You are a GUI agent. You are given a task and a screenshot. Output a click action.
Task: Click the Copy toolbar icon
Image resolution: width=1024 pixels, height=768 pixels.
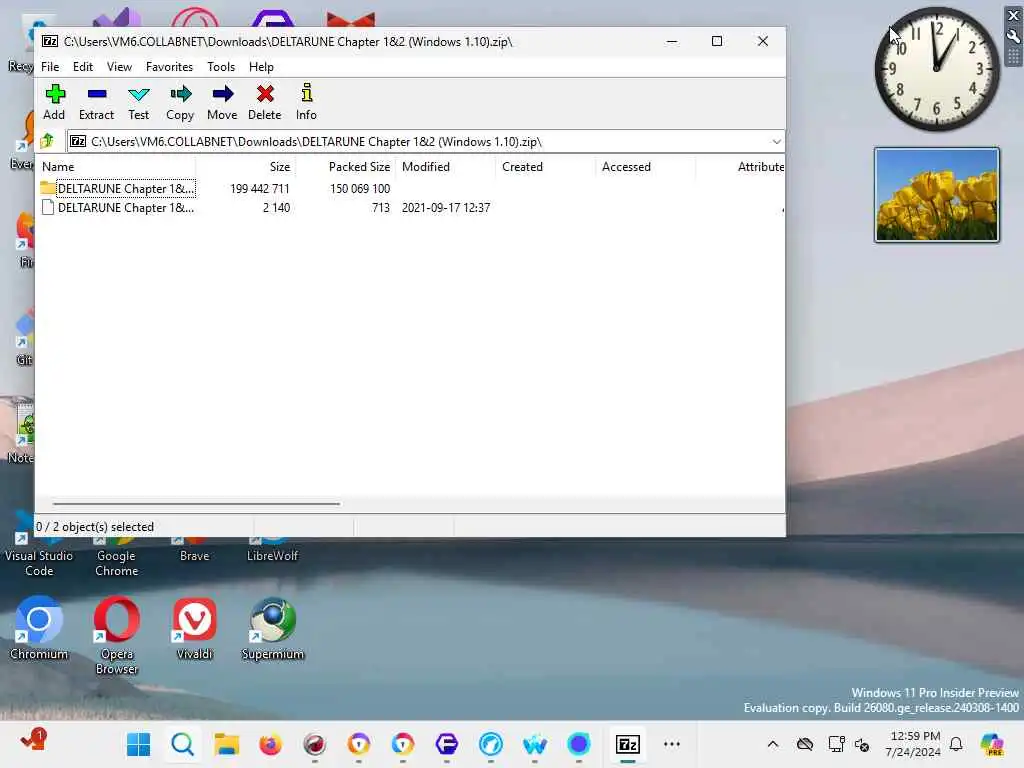click(x=180, y=103)
